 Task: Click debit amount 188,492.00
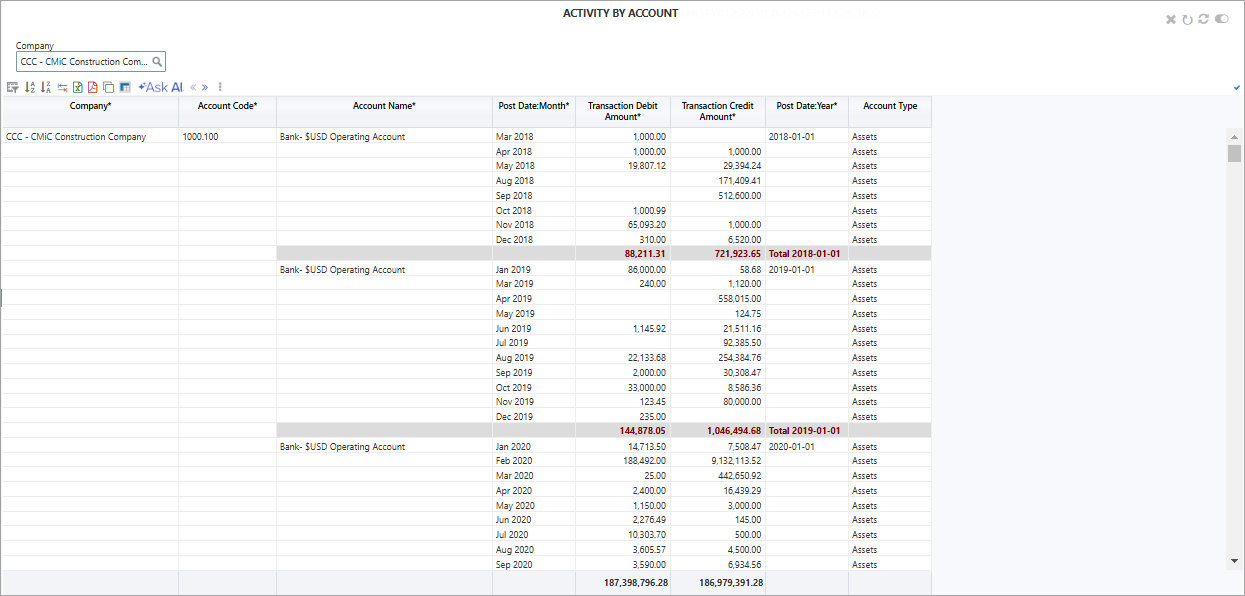coord(644,461)
